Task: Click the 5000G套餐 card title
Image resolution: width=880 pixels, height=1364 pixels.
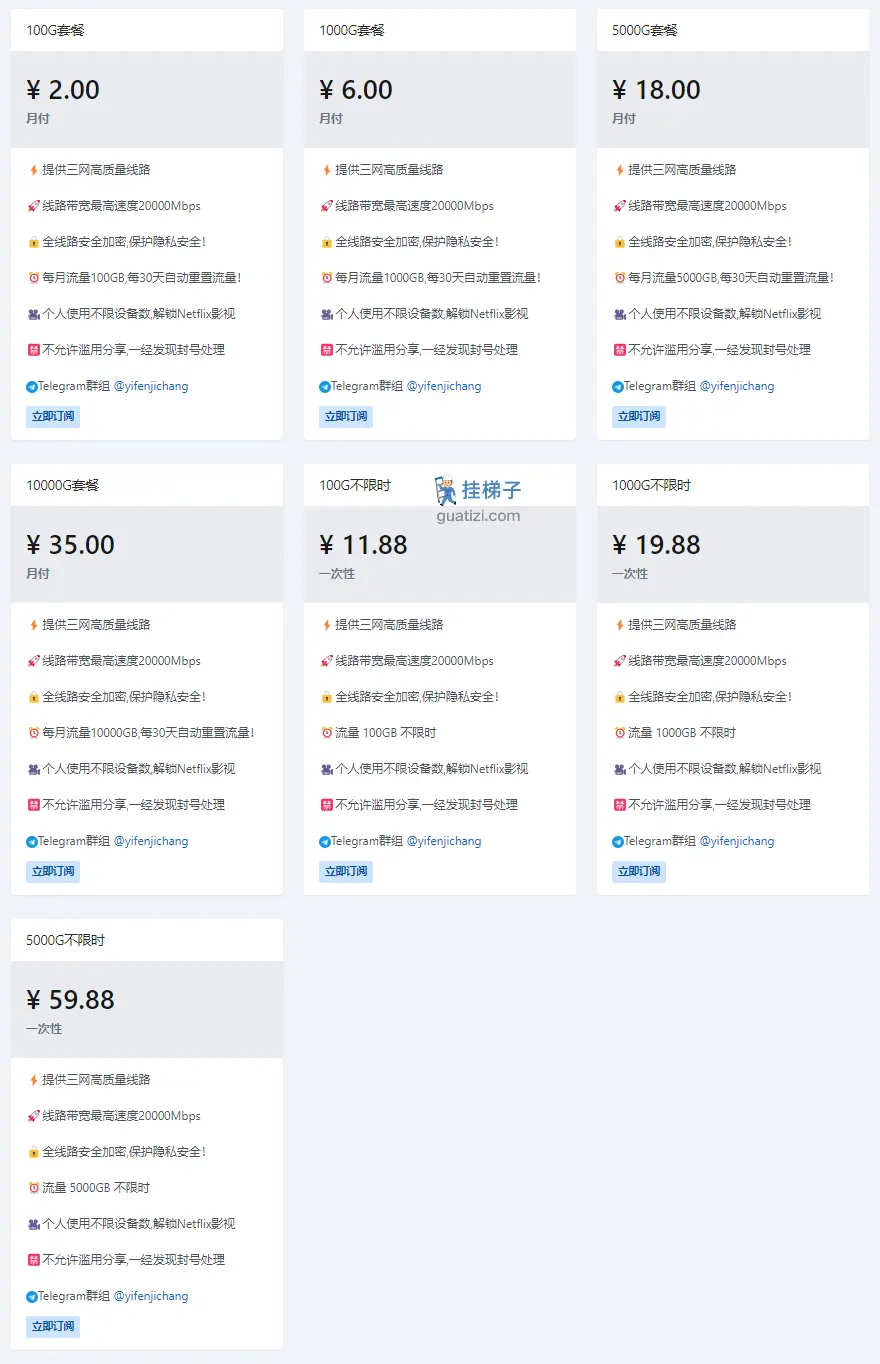Action: click(x=645, y=30)
